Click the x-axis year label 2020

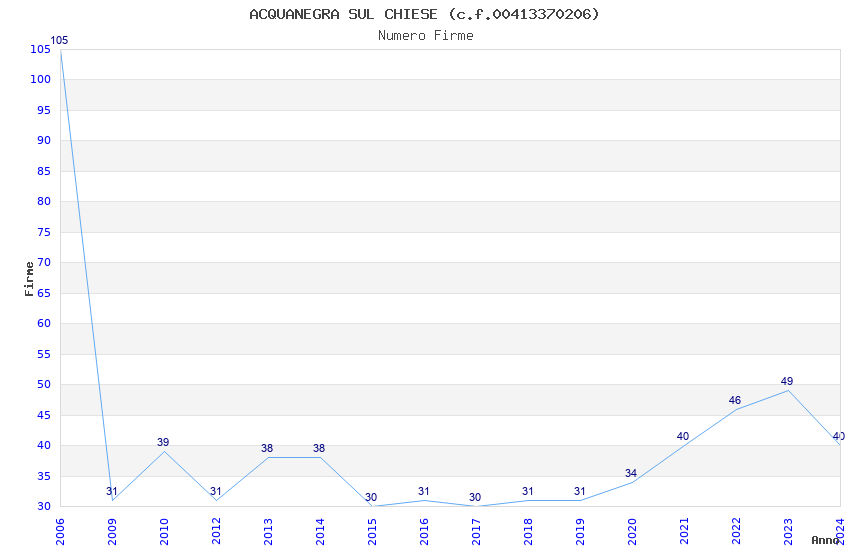(x=633, y=532)
